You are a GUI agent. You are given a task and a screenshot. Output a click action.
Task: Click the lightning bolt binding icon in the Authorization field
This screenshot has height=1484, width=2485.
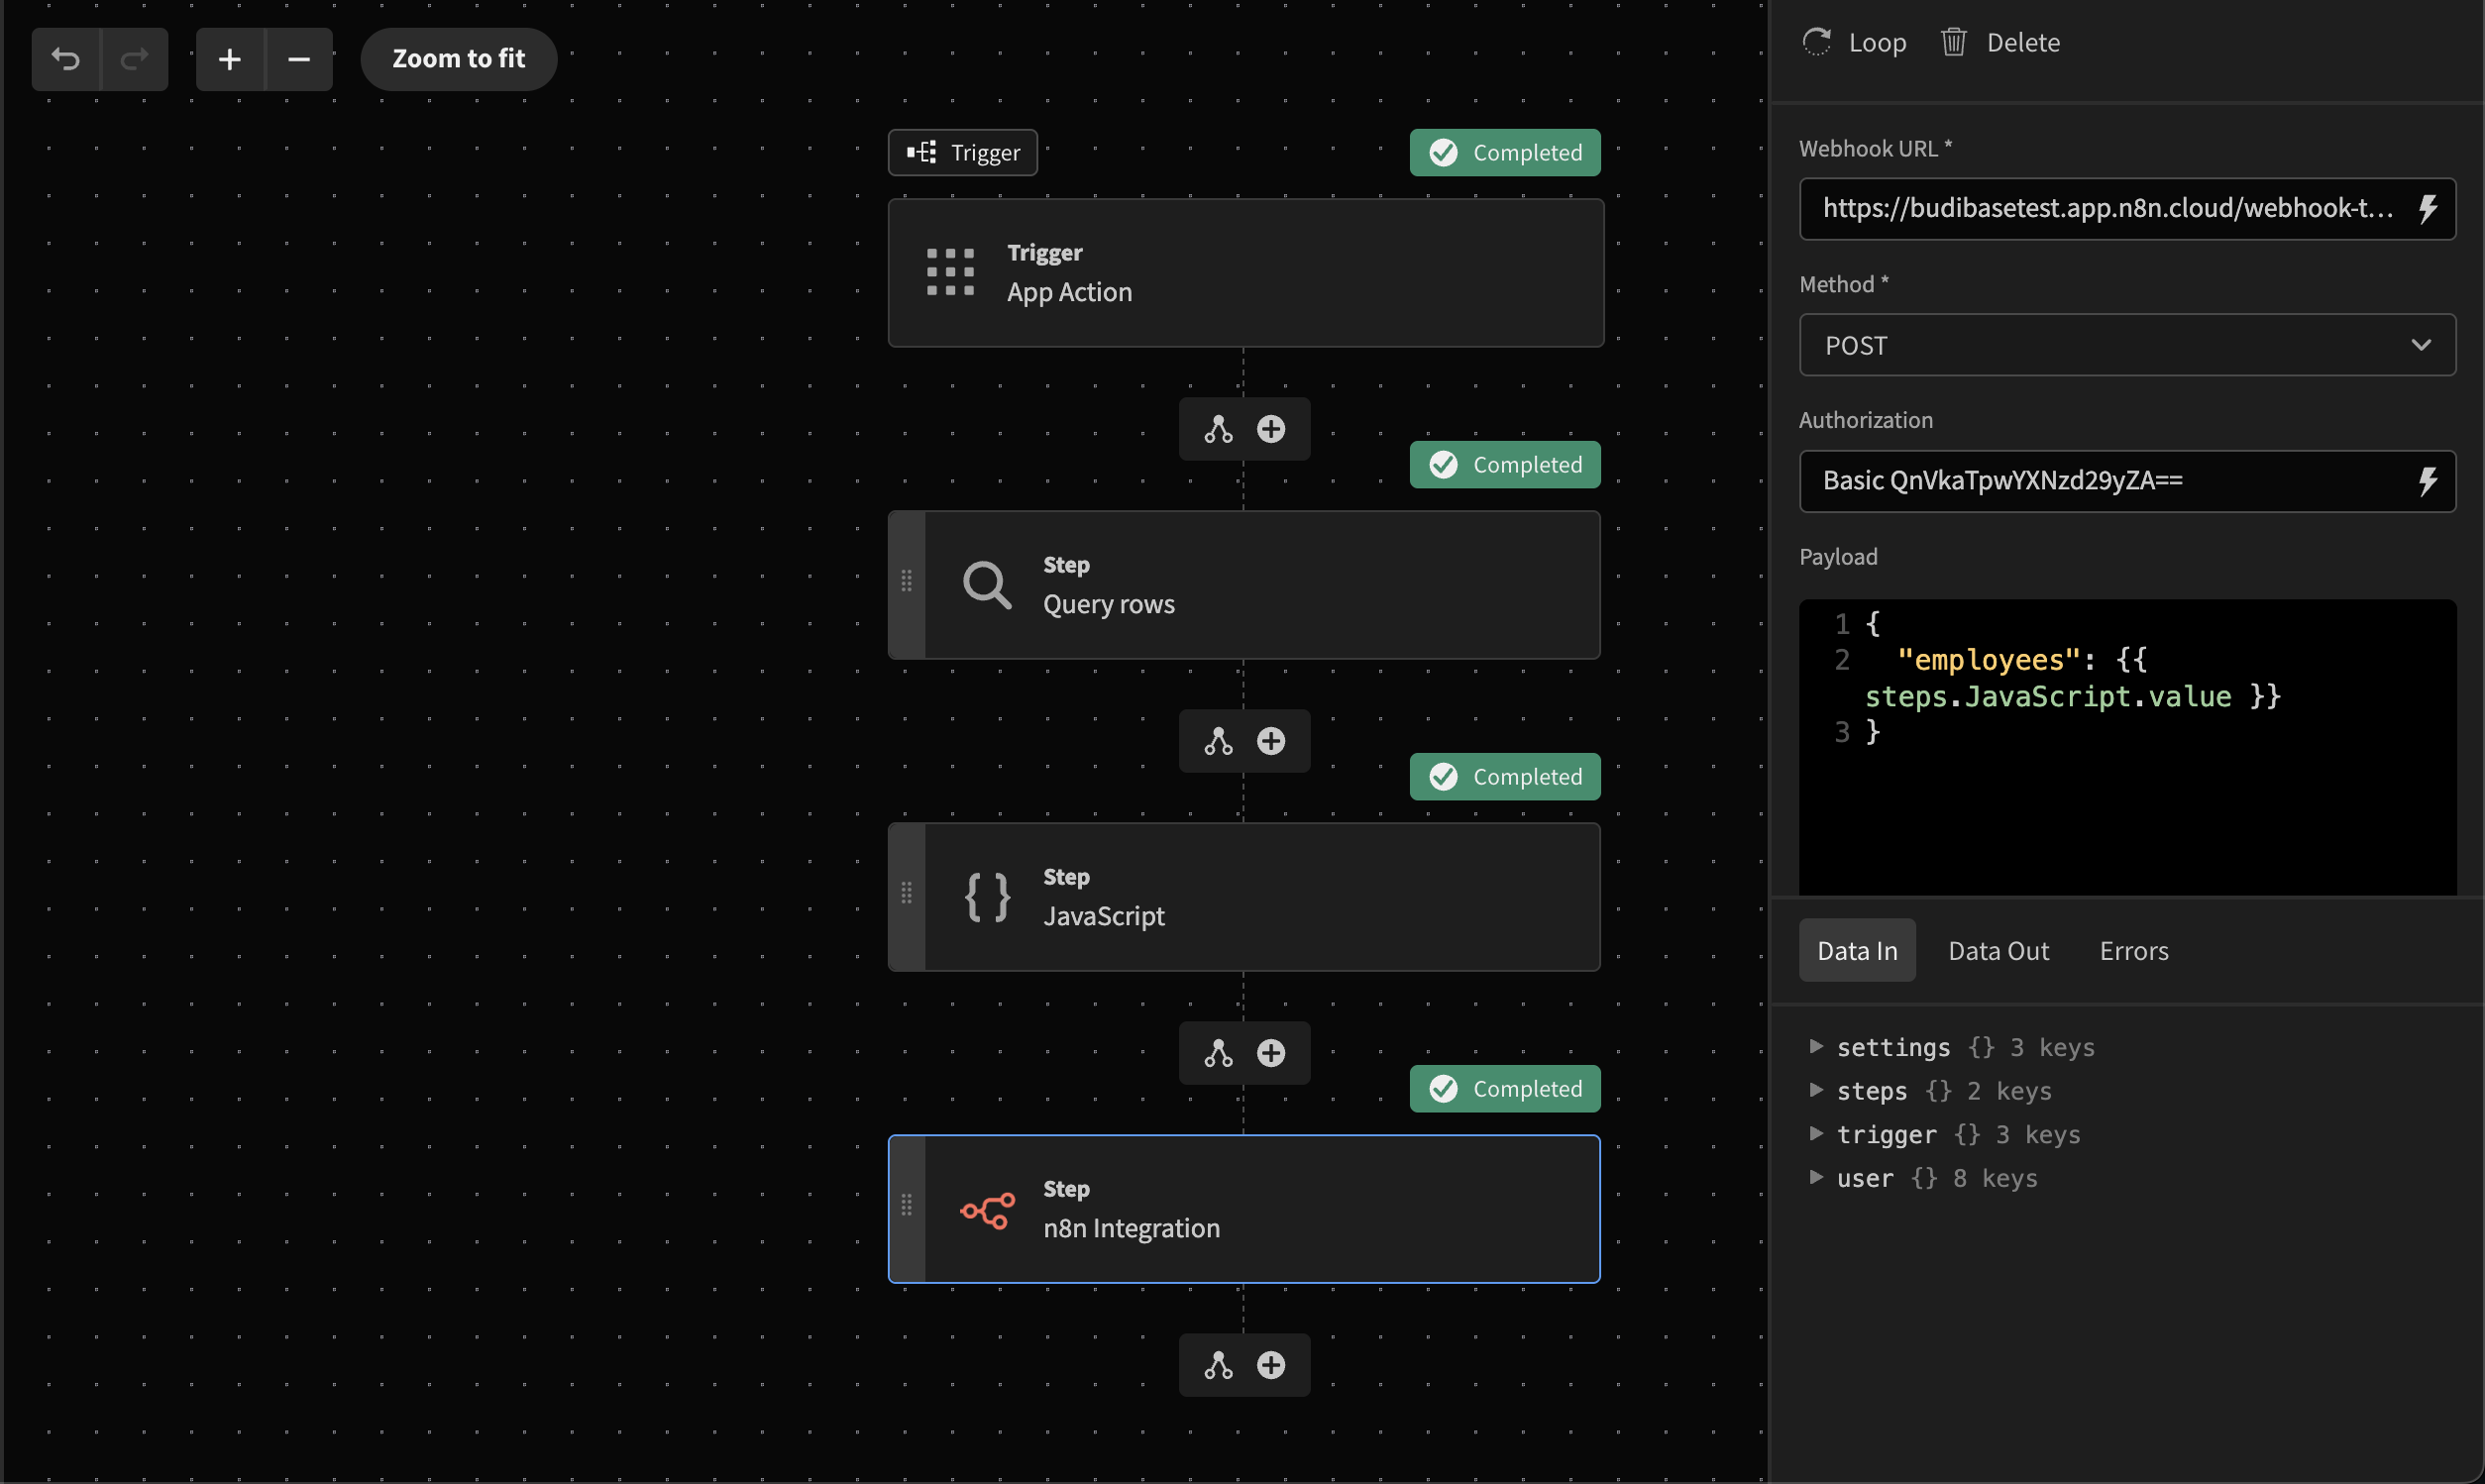click(x=2427, y=481)
